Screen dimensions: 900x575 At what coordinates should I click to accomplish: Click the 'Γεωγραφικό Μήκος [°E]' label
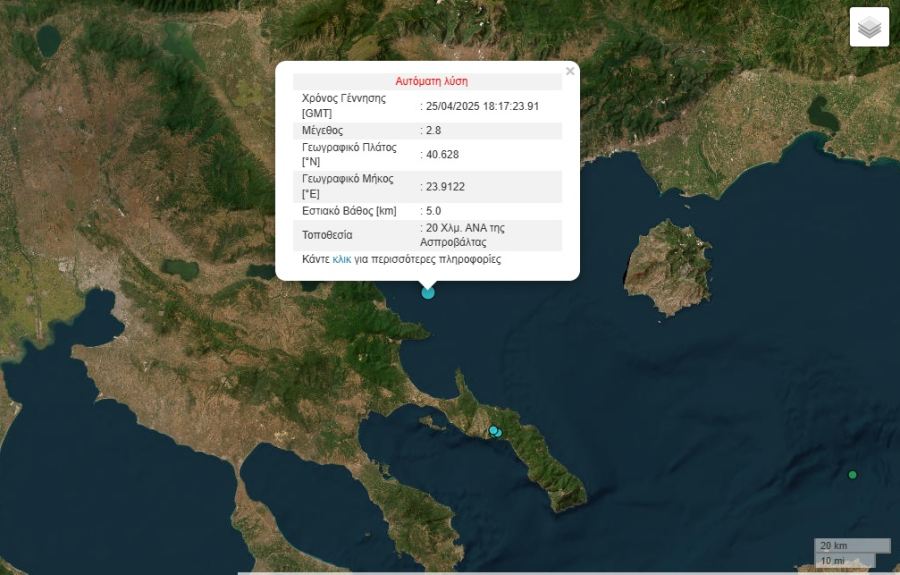click(348, 186)
